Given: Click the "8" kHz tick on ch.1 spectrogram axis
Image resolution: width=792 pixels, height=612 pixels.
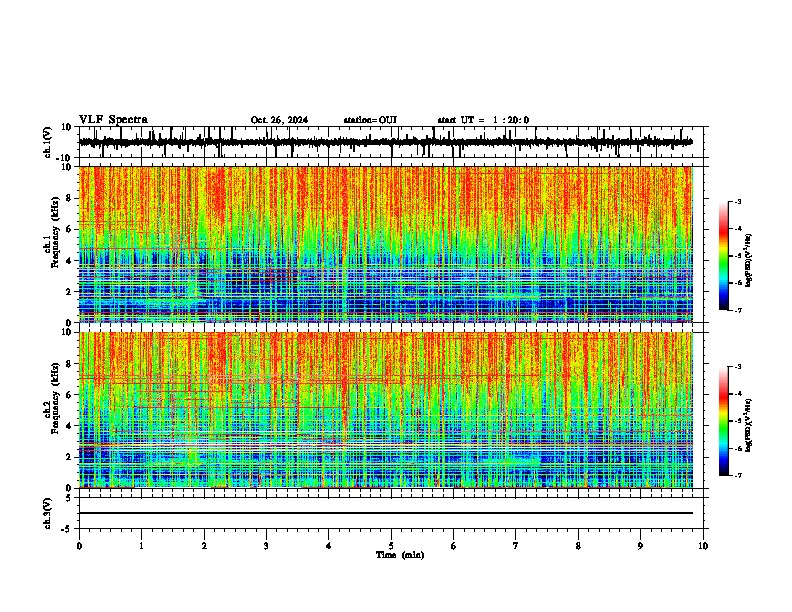Looking at the screenshot, I should click(70, 198).
